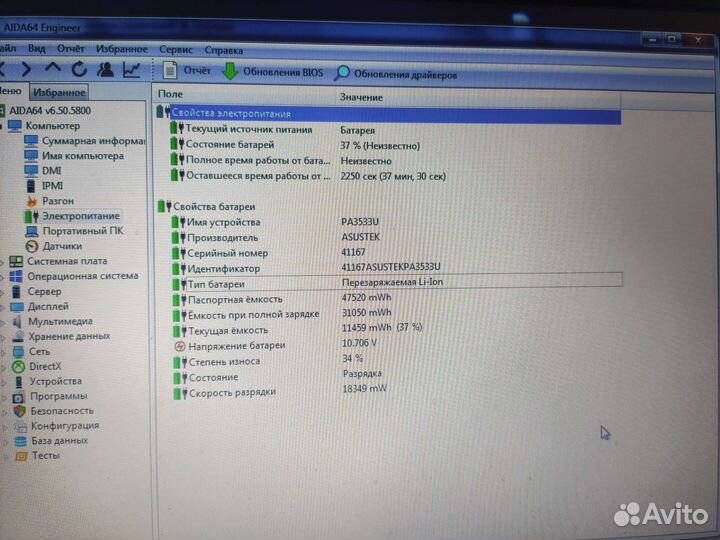Click the Refresh icon in toolbar
Screen dimensions: 720x540
point(79,69)
